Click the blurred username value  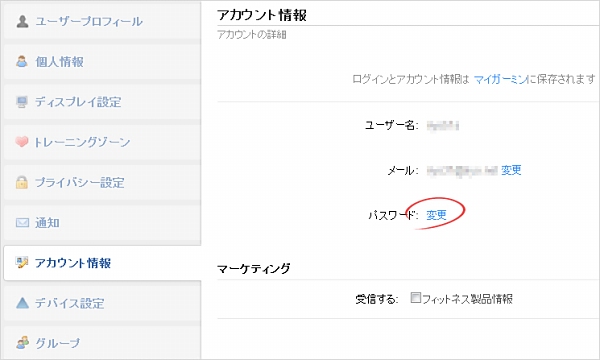[x=442, y=125]
